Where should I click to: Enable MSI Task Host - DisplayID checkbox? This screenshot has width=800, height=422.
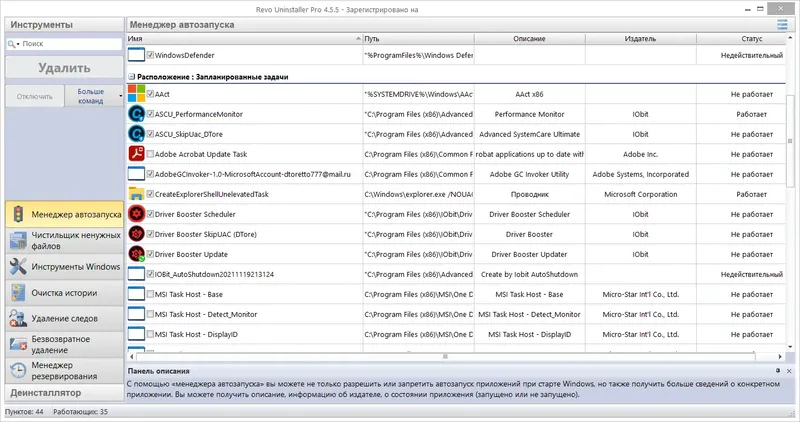click(150, 334)
